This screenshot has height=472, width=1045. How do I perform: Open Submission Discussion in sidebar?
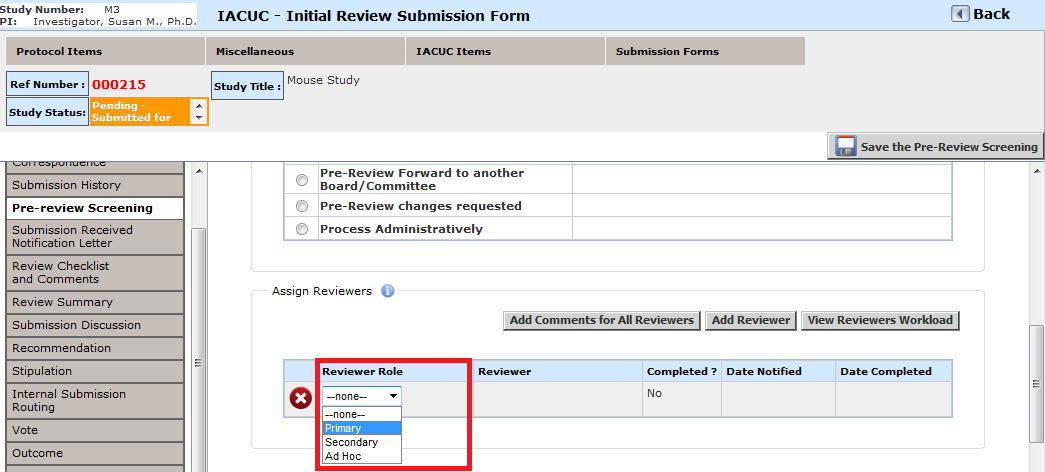95,325
